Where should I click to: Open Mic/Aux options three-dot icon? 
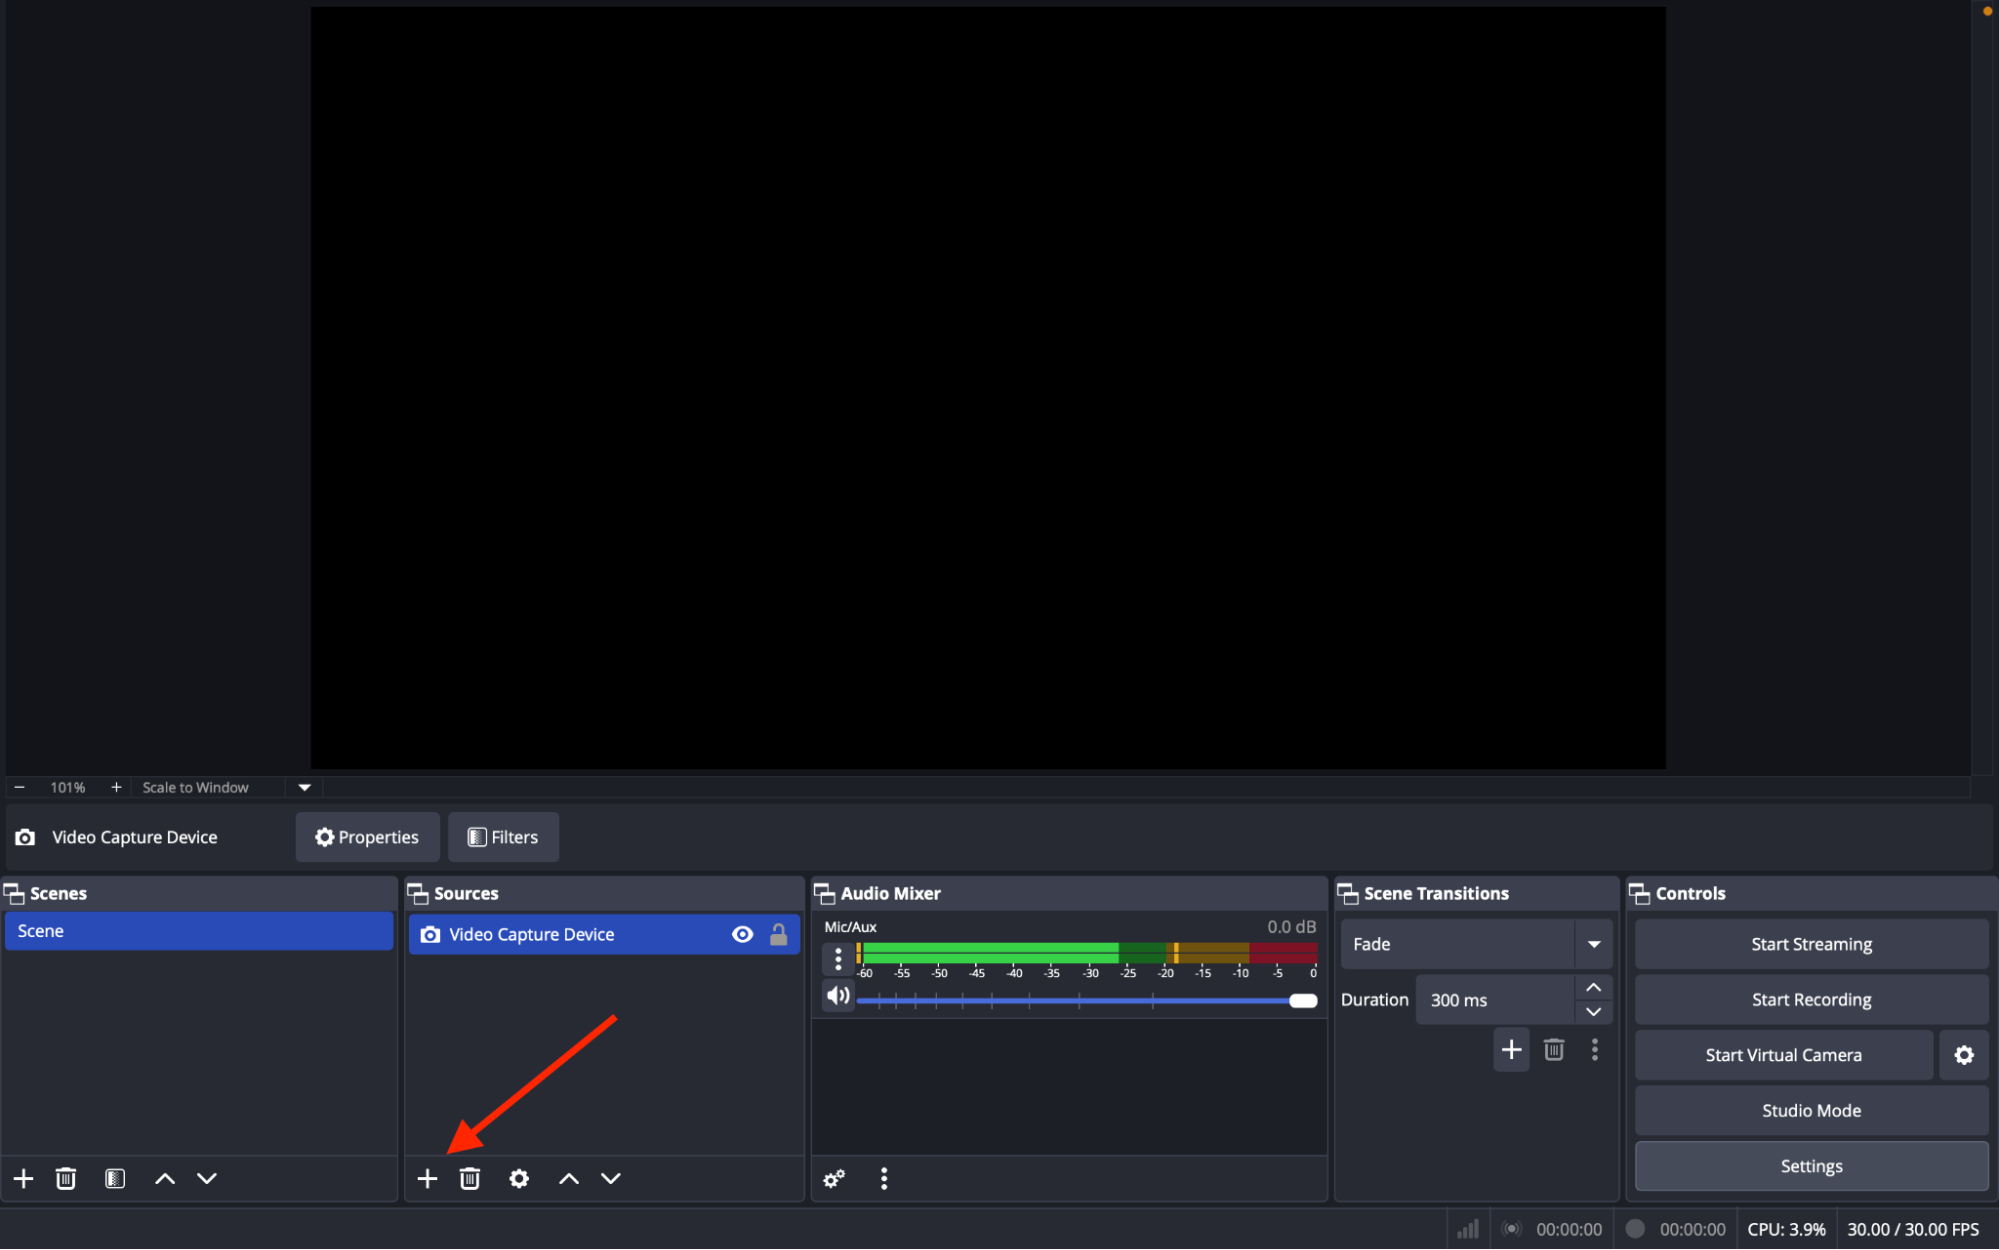[x=838, y=959]
